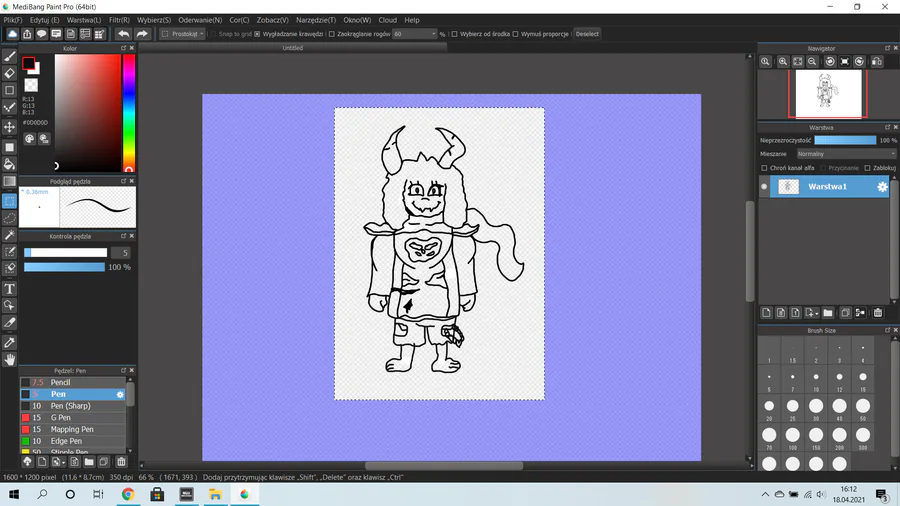The width and height of the screenshot is (900, 506).
Task: Enable Zablokuj layer checkbox
Action: coord(867,168)
